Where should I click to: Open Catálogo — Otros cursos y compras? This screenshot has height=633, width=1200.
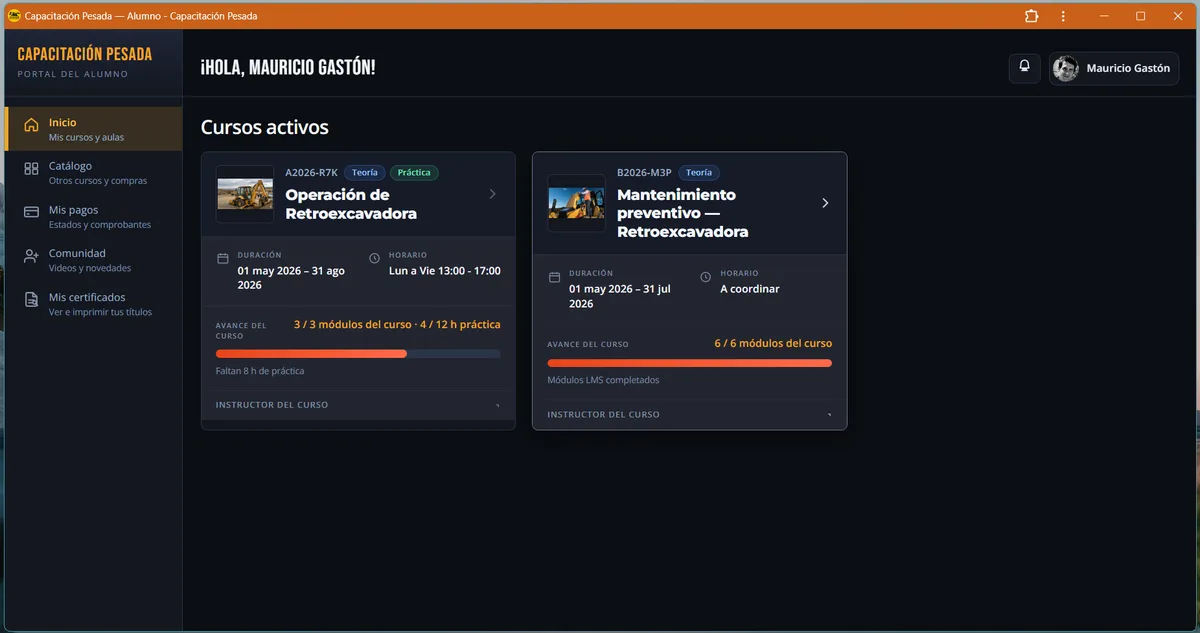[94, 173]
